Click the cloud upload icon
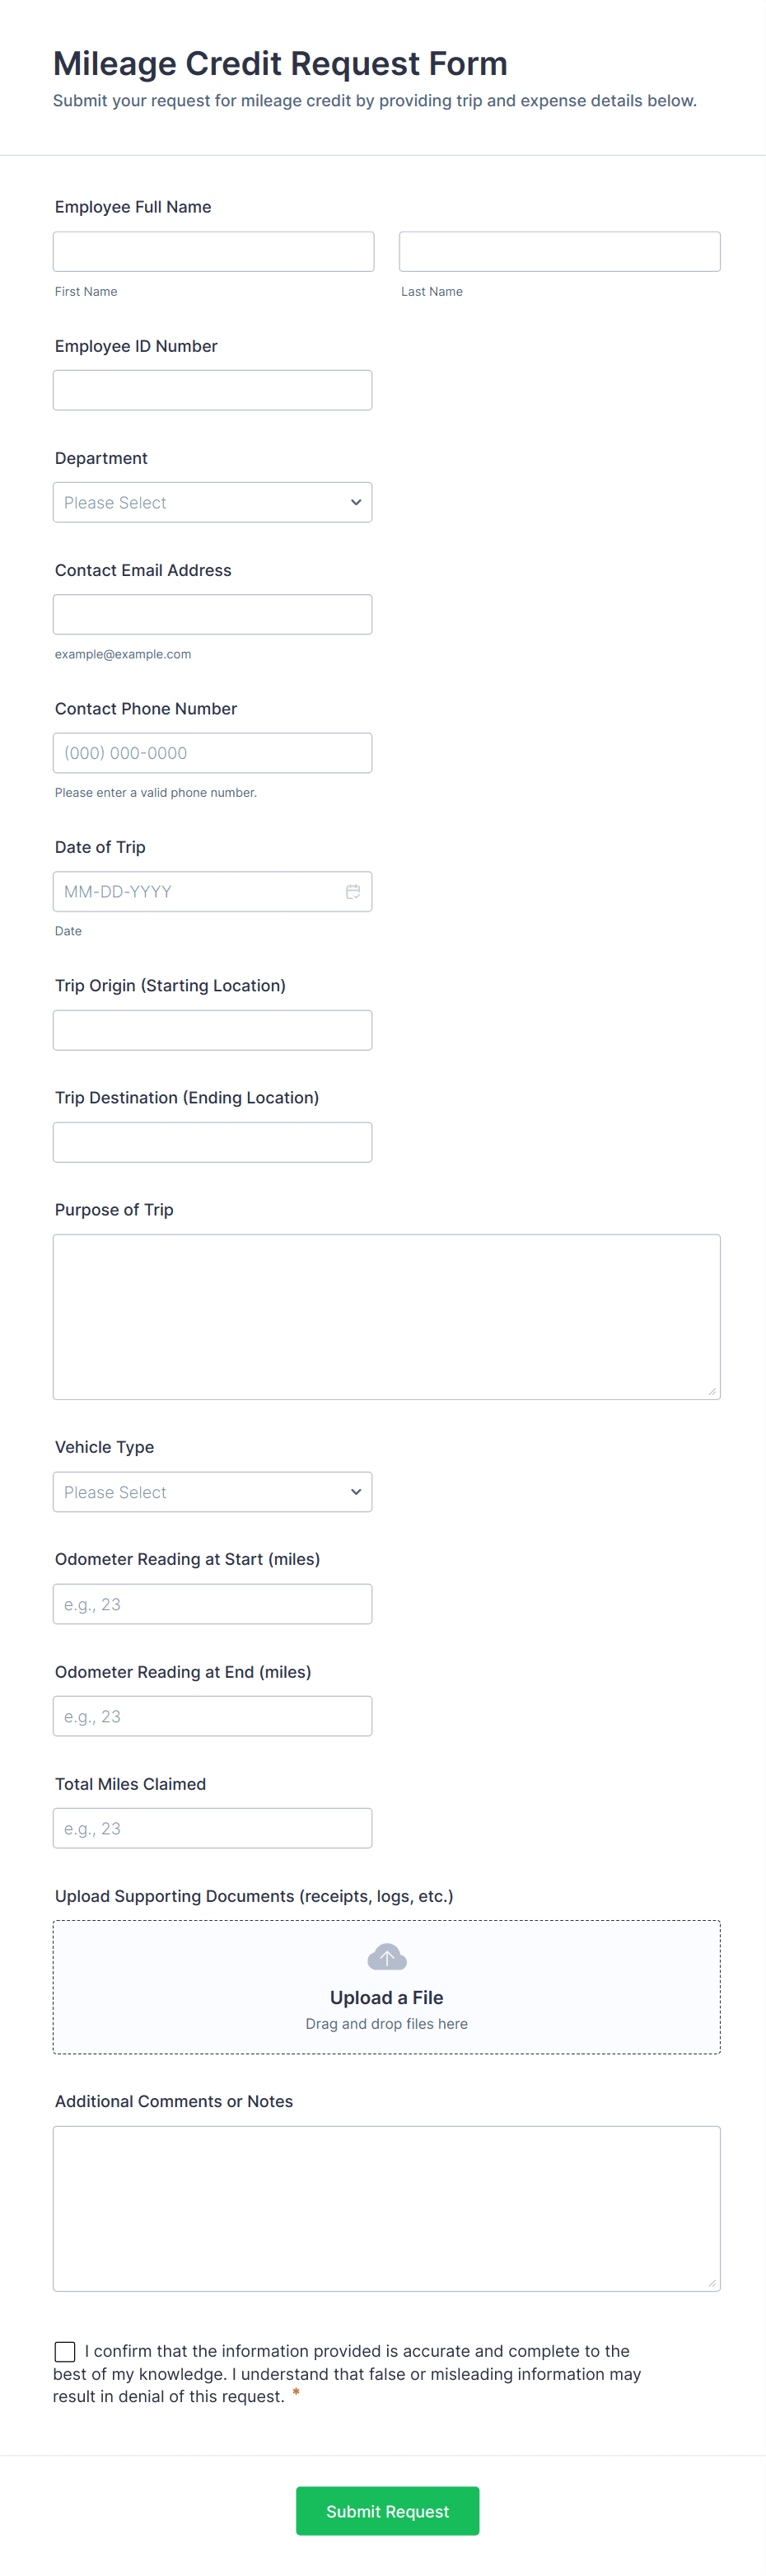Screen dimensions: 766x2576 386,1956
